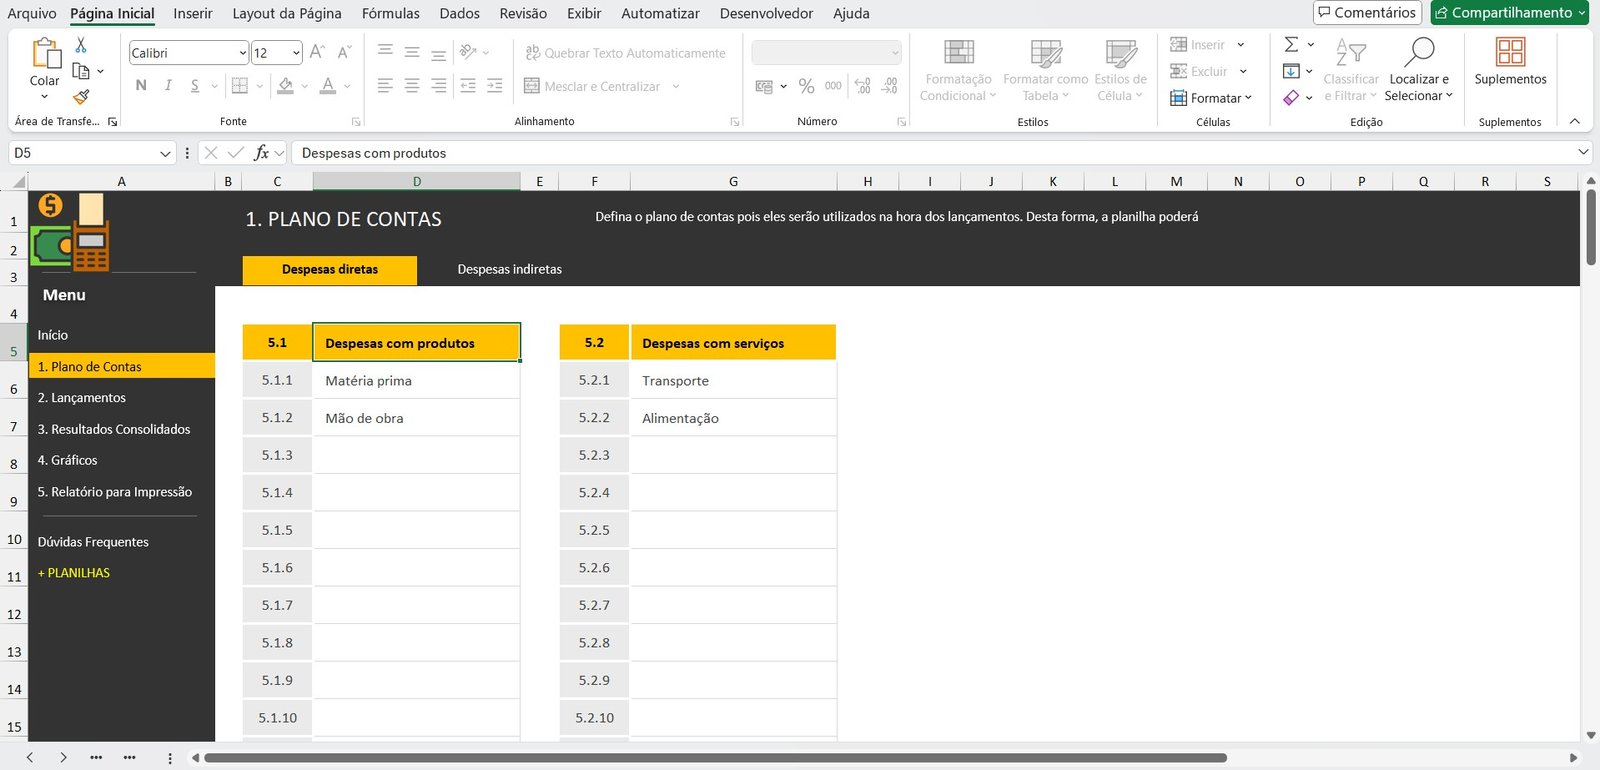Click the increase decimal places icon
Image resolution: width=1600 pixels, height=770 pixels.
point(862,86)
